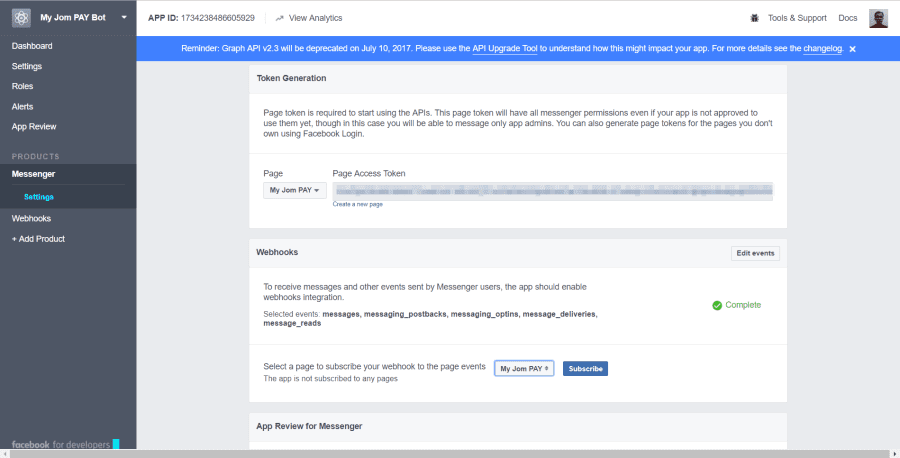Click Create a new page link
Screen dimensions: 900x458
pyautogui.click(x=358, y=204)
